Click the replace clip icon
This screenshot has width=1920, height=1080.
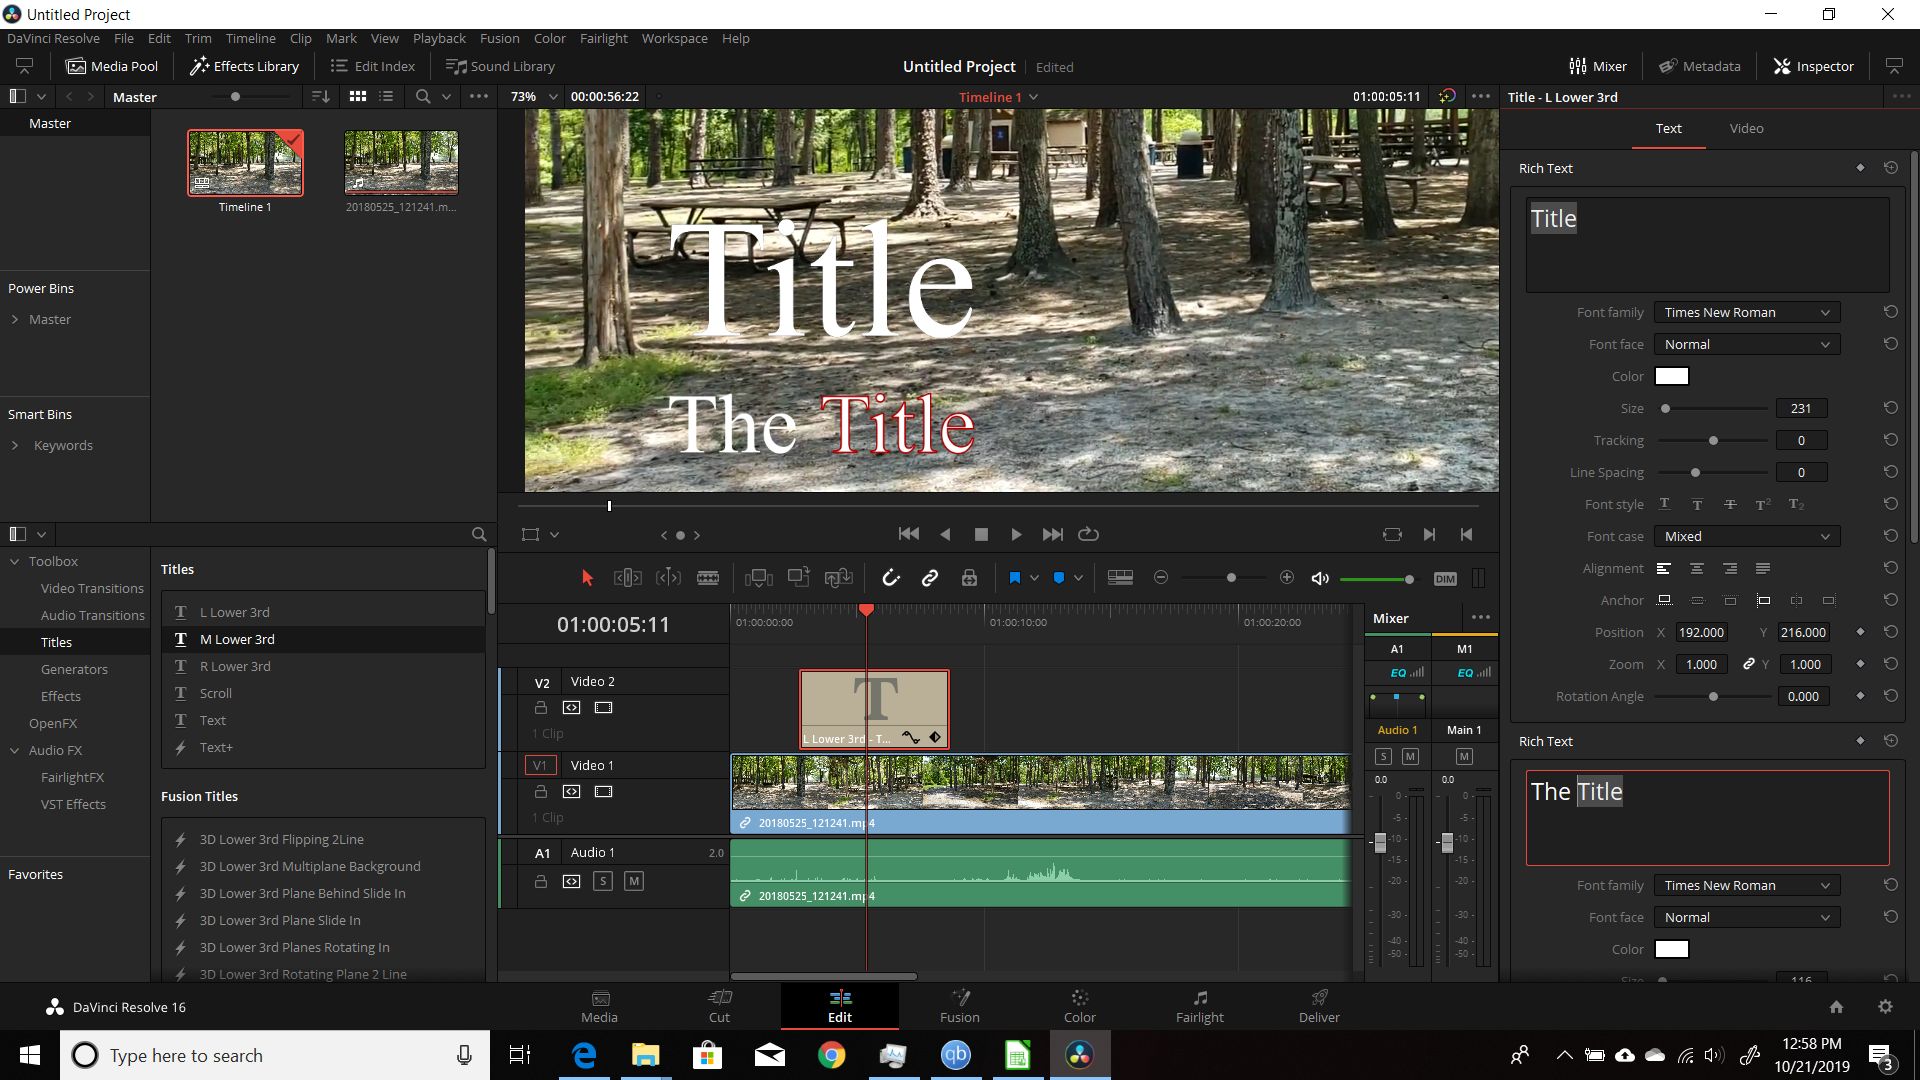pos(838,577)
